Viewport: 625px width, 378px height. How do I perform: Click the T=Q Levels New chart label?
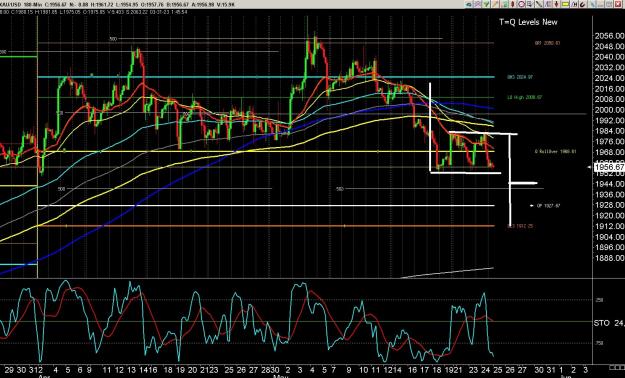click(x=528, y=22)
